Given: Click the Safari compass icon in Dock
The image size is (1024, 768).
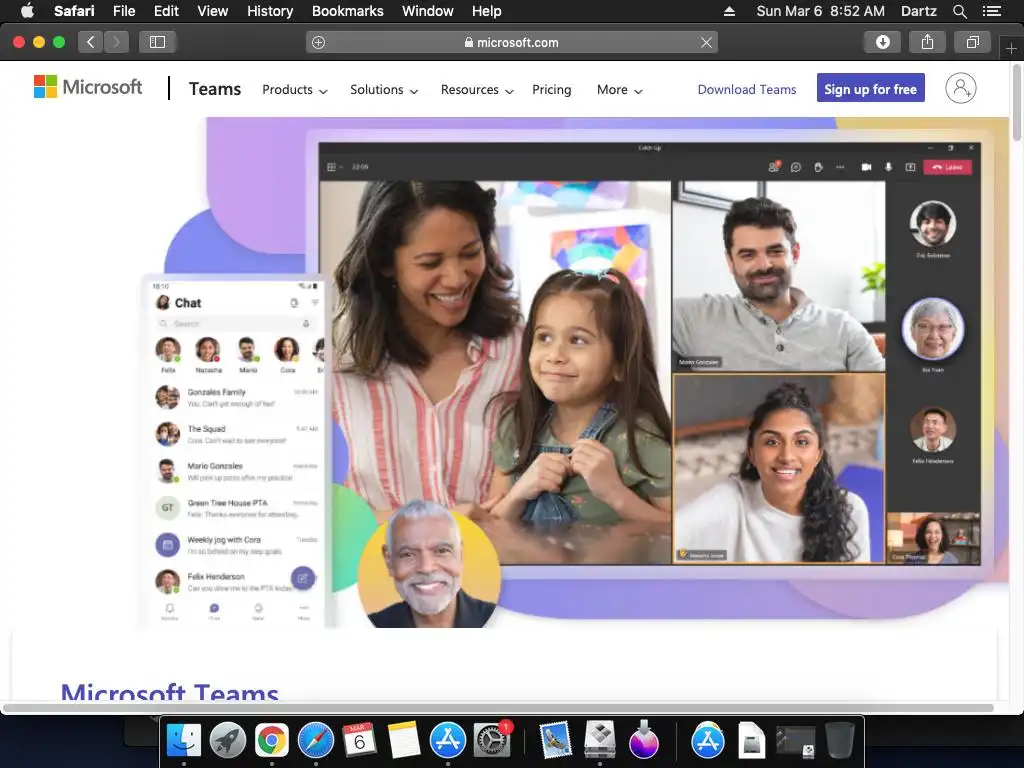Looking at the screenshot, I should pos(315,740).
